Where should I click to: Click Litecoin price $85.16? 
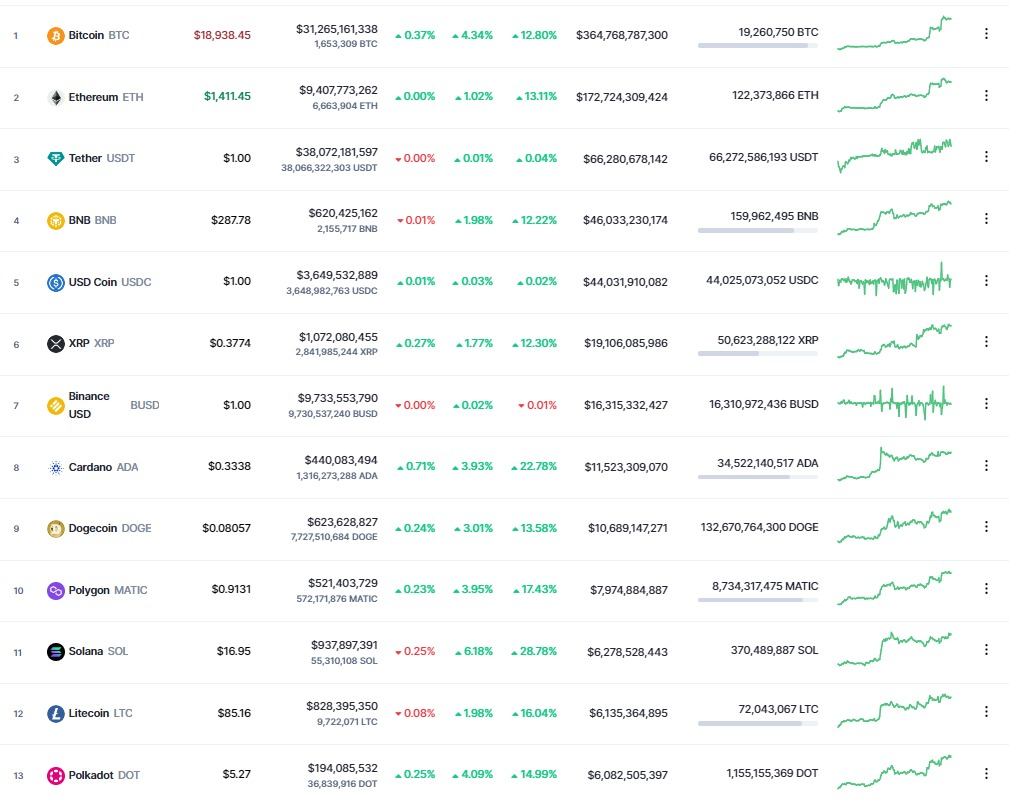[x=234, y=714]
